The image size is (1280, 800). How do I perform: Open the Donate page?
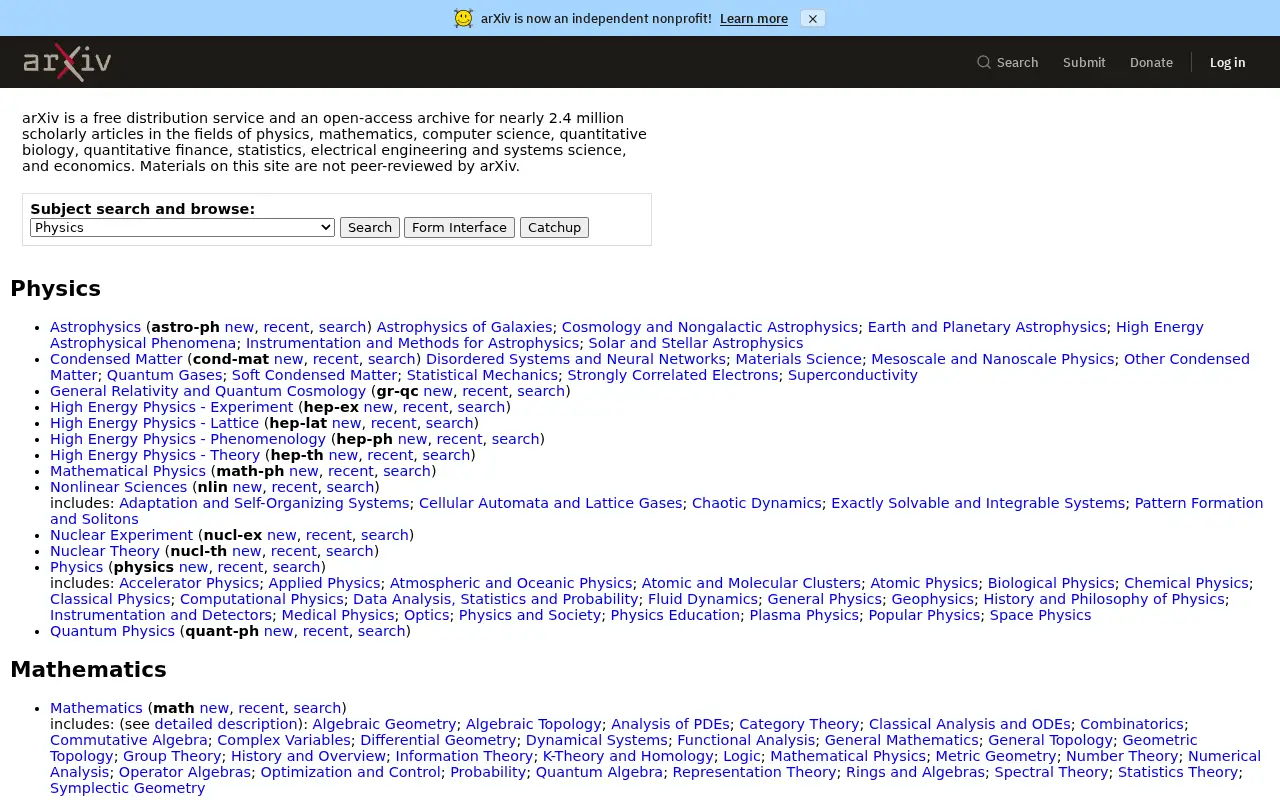point(1151,62)
